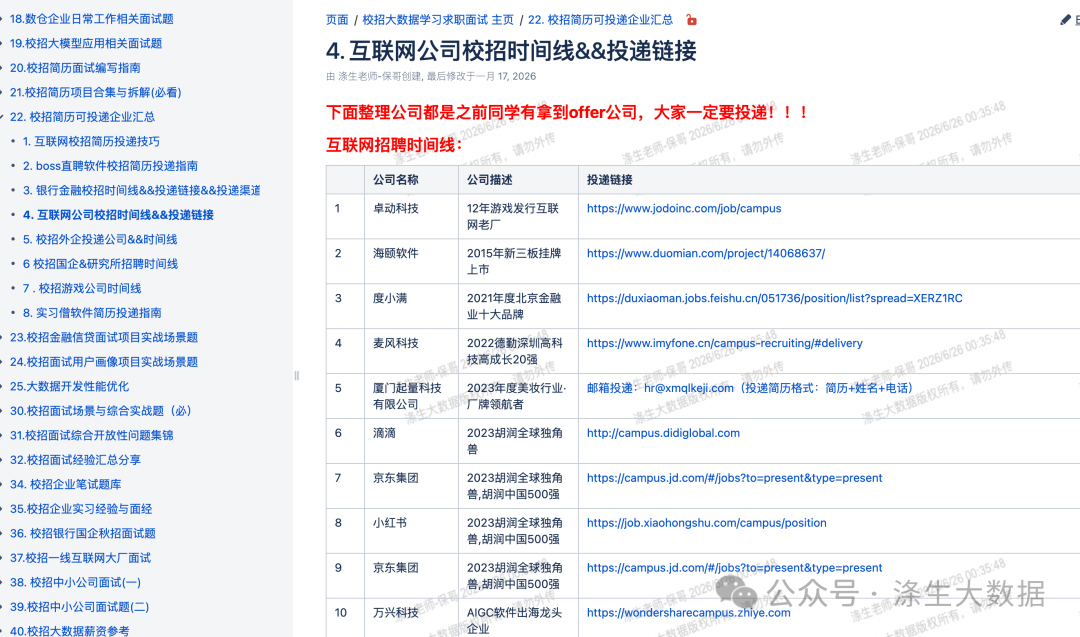The width and height of the screenshot is (1080, 637).
Task: Open the job.xiaohongshu.com campus link
Action: point(707,523)
